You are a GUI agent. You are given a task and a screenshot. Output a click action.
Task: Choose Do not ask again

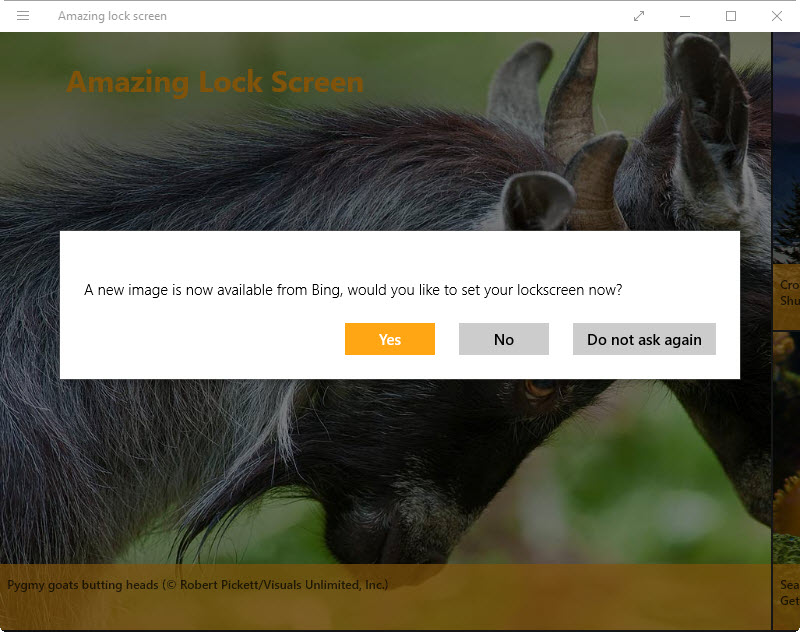(x=644, y=339)
